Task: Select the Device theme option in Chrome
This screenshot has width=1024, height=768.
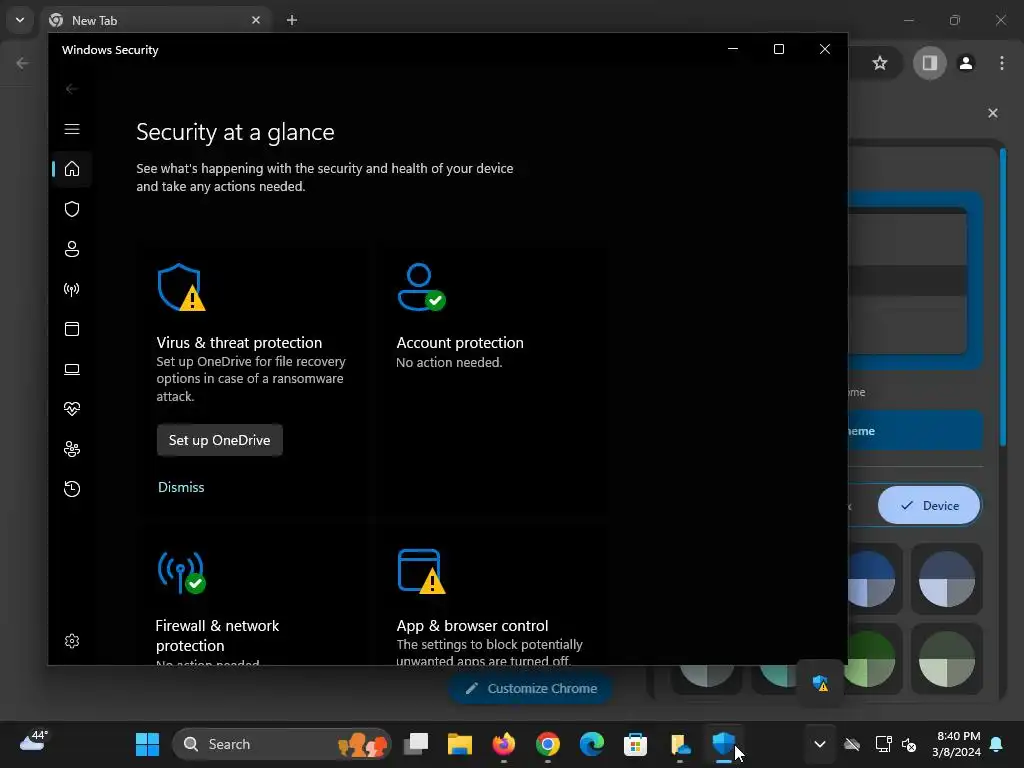Action: 929,505
